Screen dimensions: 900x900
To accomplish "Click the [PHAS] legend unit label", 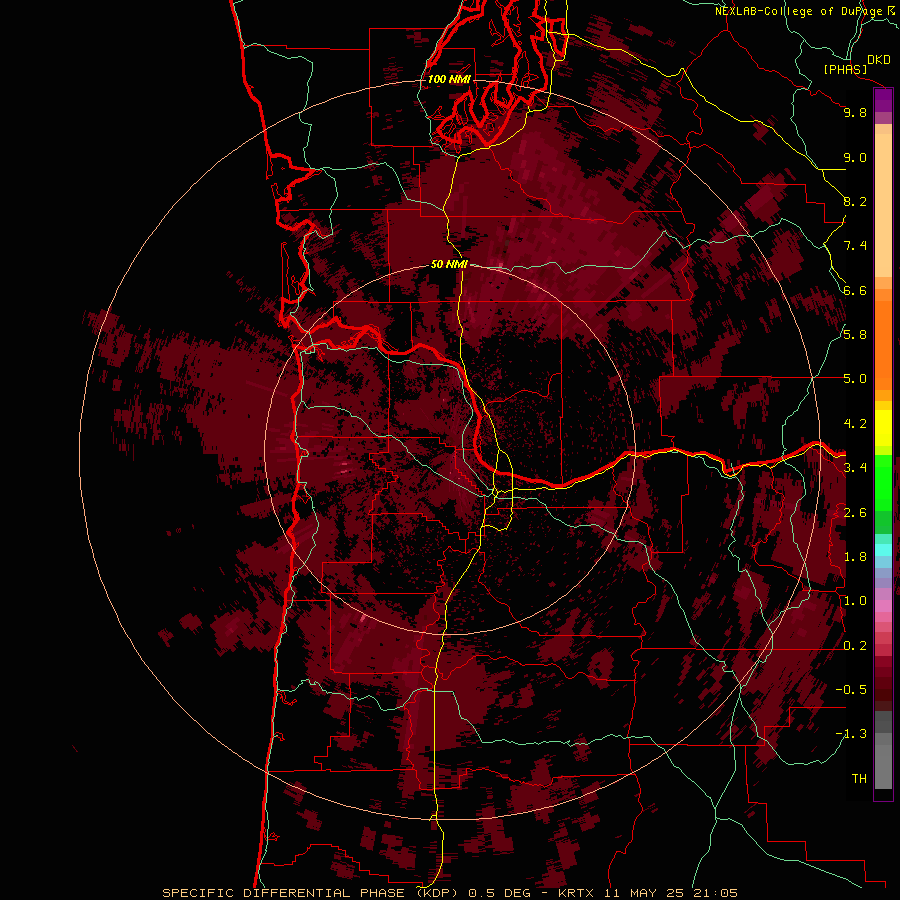I will 845,70.
